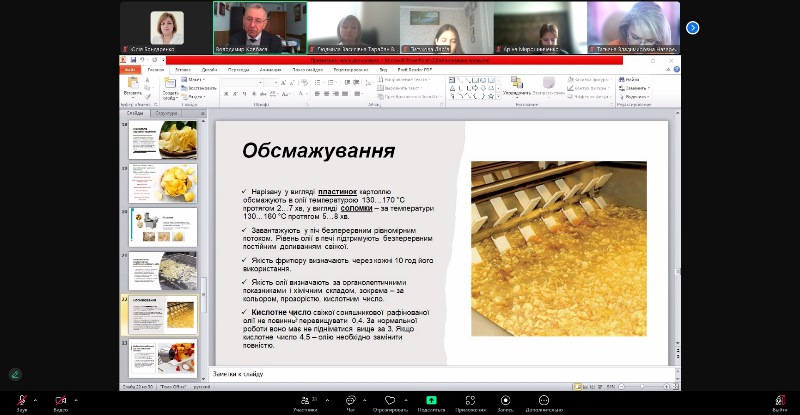This screenshot has width=800, height=415.
Task: Select the active speaker video tile with green border
Action: pyautogui.click(x=260, y=28)
